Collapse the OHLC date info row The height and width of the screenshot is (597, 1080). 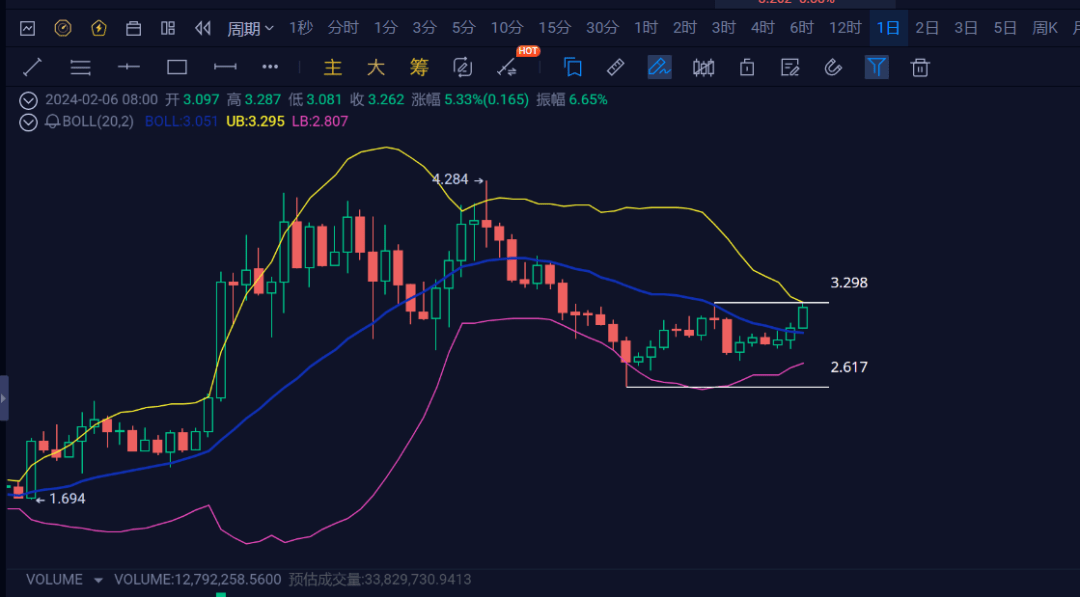[28, 101]
